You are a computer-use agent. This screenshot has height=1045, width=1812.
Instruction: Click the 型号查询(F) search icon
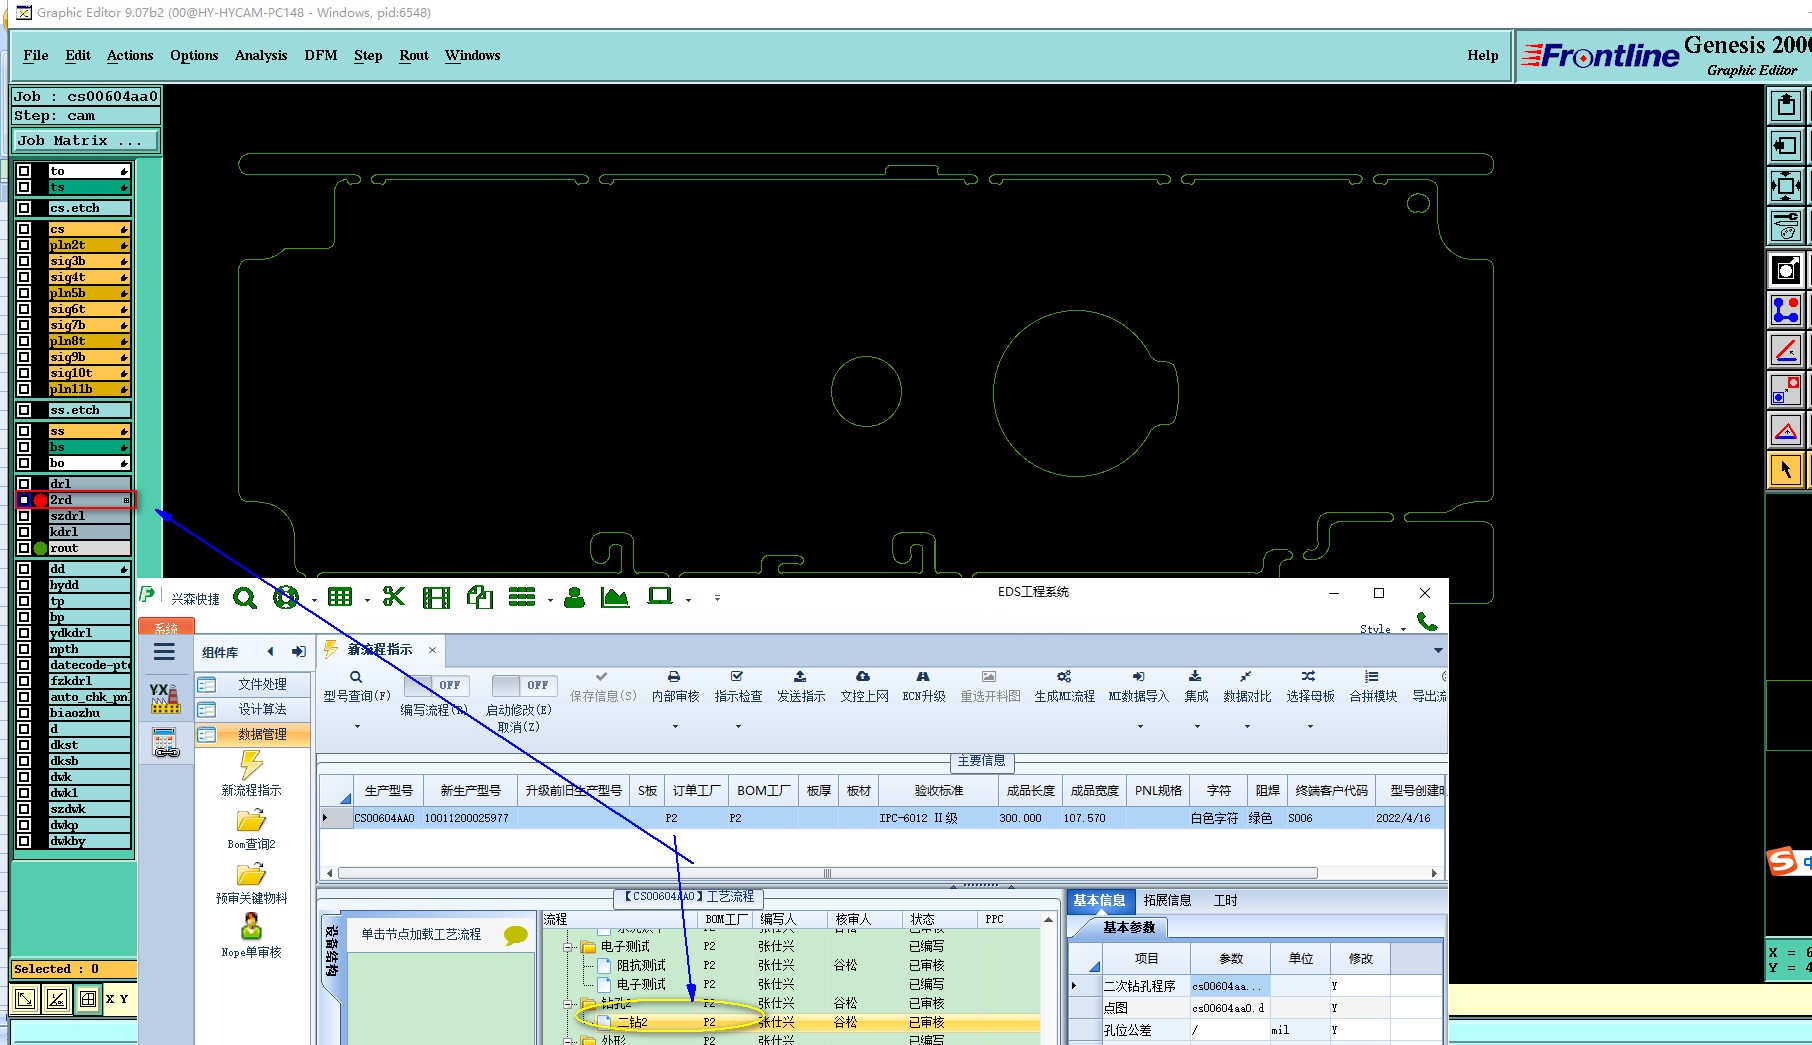(356, 677)
